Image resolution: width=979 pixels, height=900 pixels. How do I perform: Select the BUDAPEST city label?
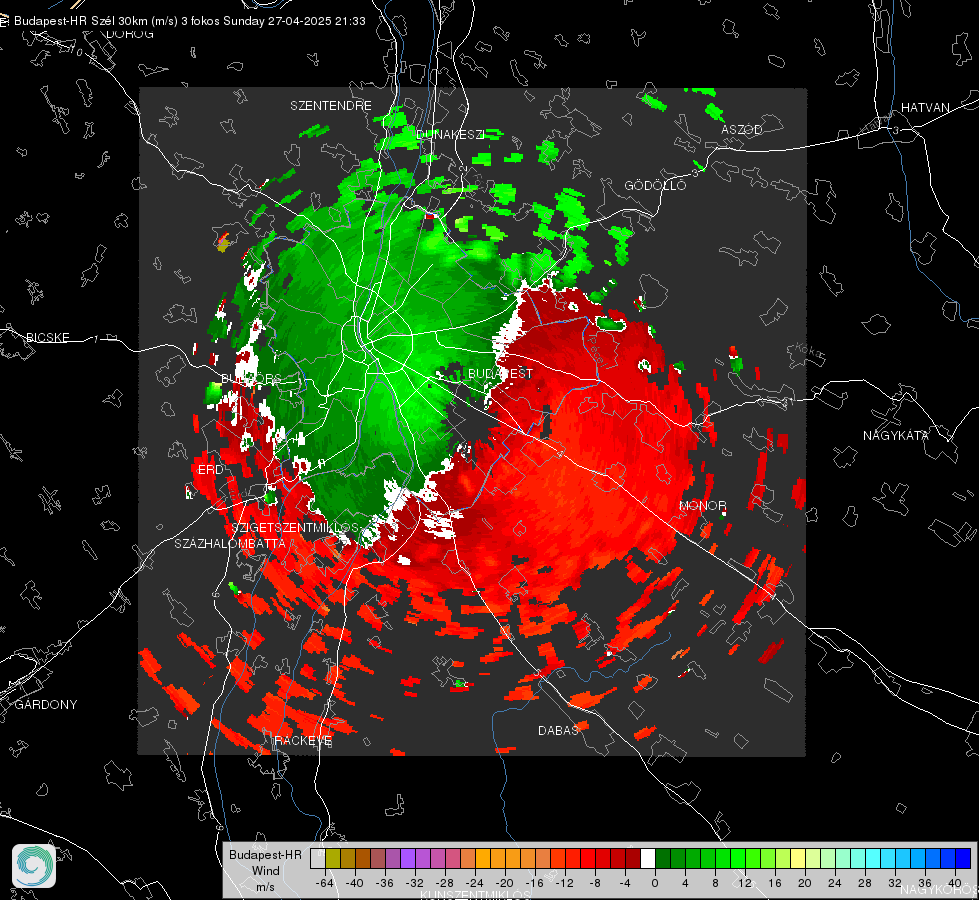(500, 373)
